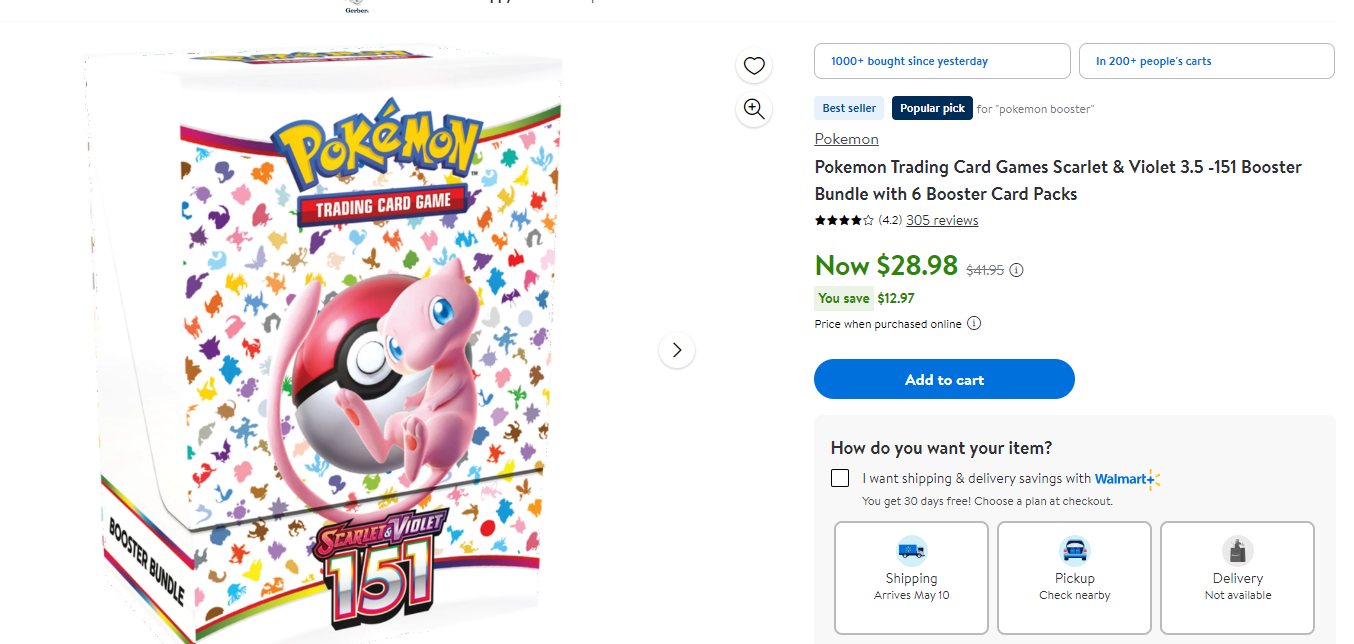Click 1000+ bought since yesterday tag
Screen dimensions: 1354x644
pyautogui.click(x=942, y=61)
